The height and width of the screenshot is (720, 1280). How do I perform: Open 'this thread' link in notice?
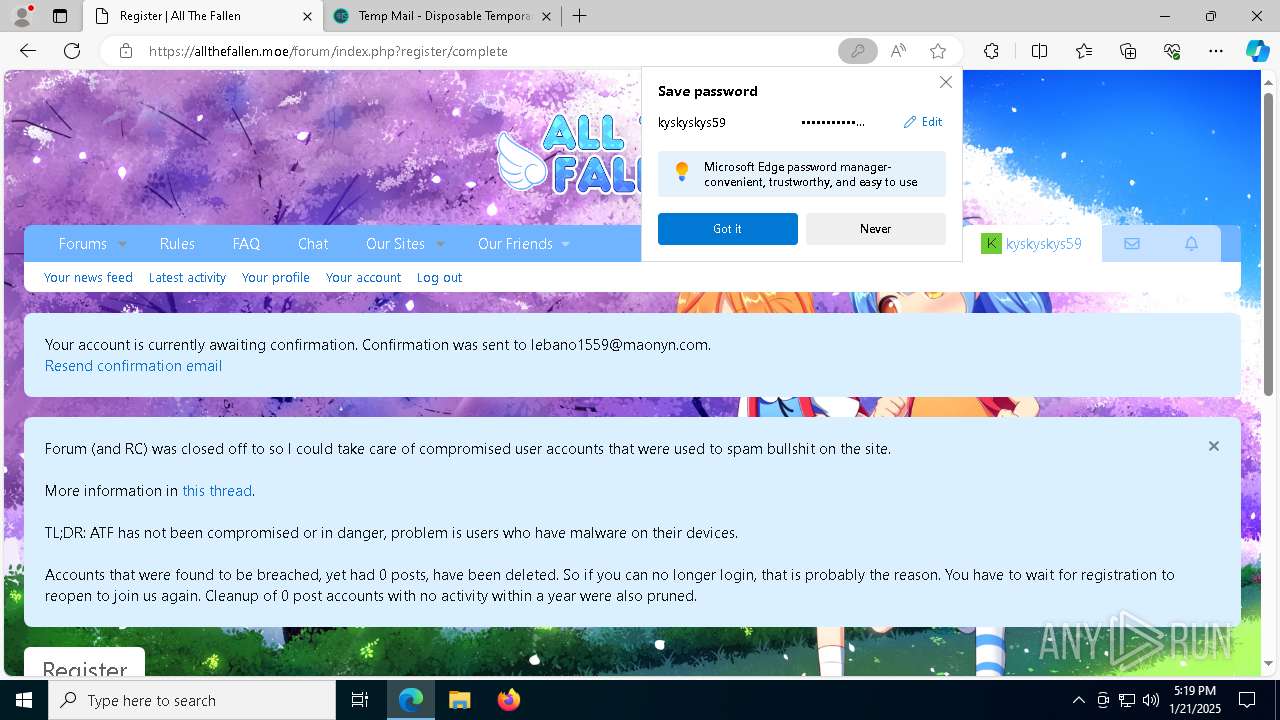click(217, 490)
